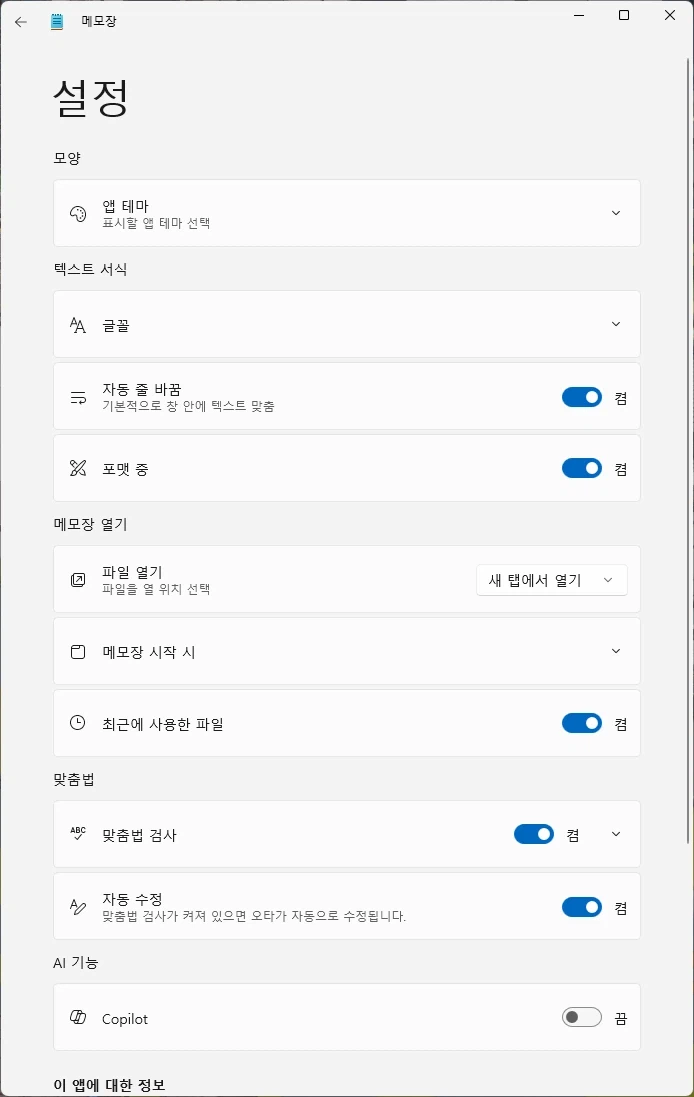
Task: Select the app theme paint icon
Action: 77,212
